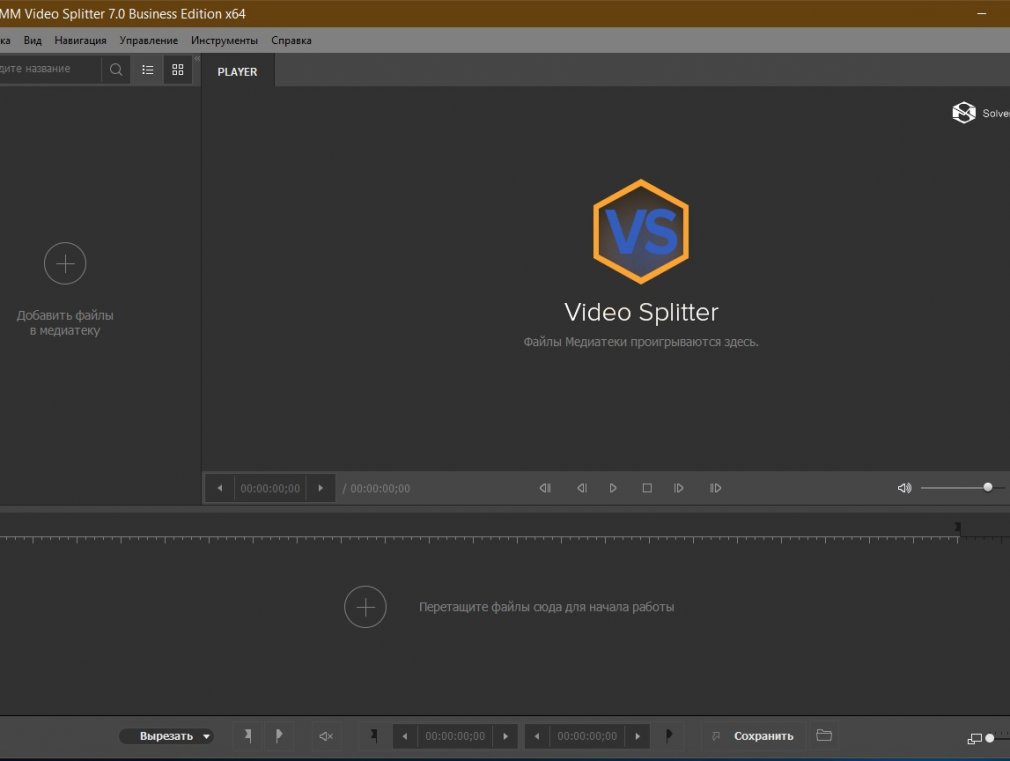Click the search magnifier icon in media library
1010x761 pixels.
coord(116,70)
